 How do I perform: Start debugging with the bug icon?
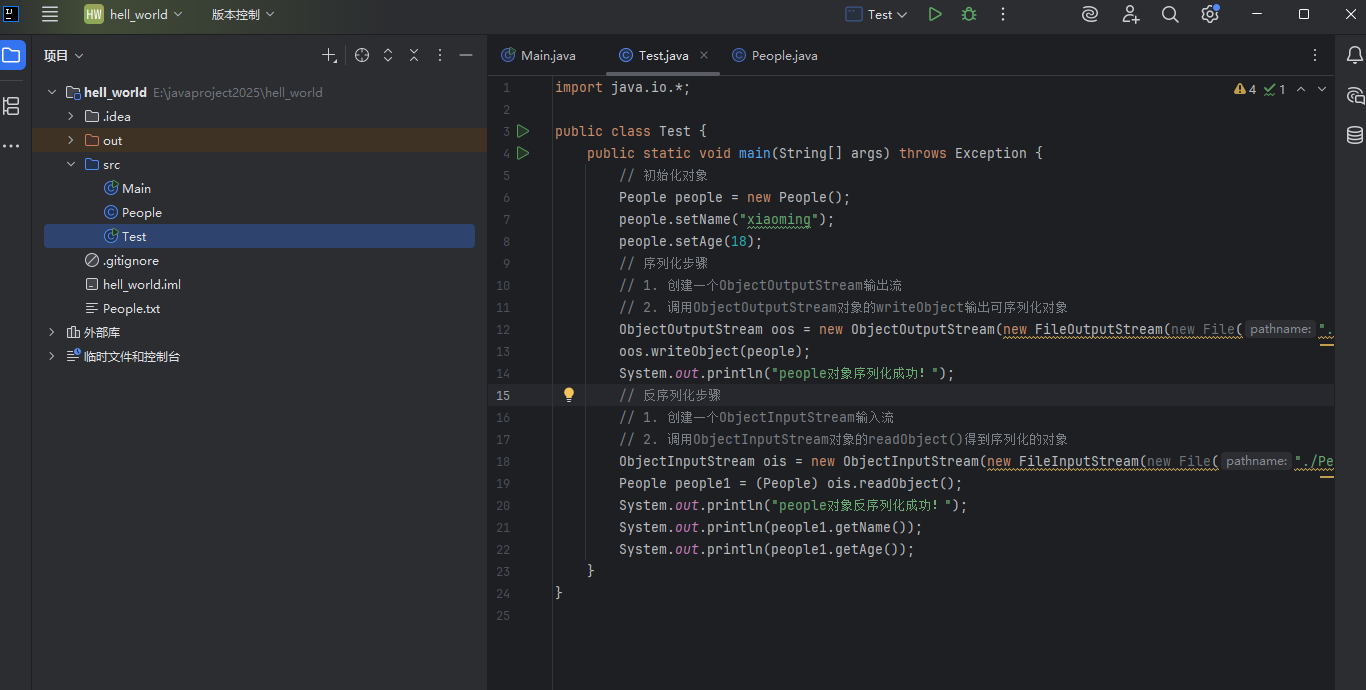tap(968, 14)
